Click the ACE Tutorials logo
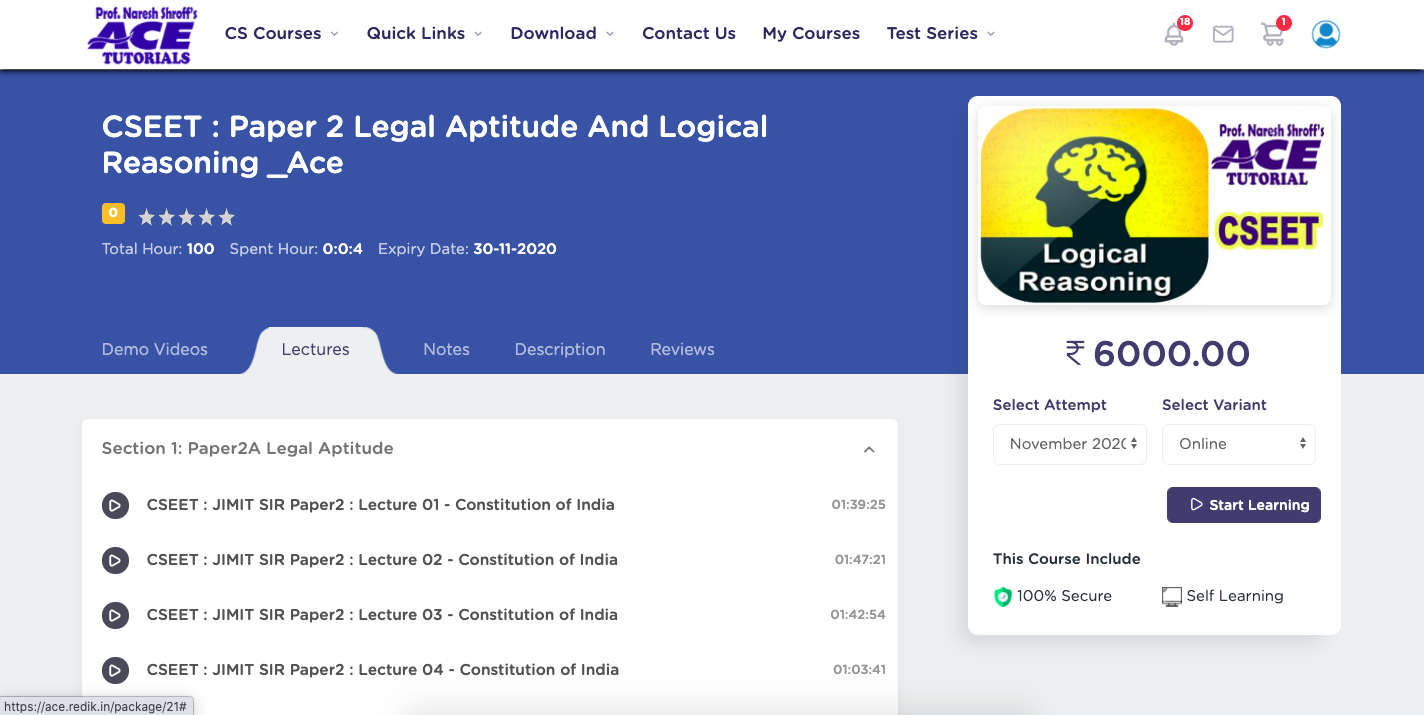This screenshot has width=1424, height=715. [x=140, y=35]
